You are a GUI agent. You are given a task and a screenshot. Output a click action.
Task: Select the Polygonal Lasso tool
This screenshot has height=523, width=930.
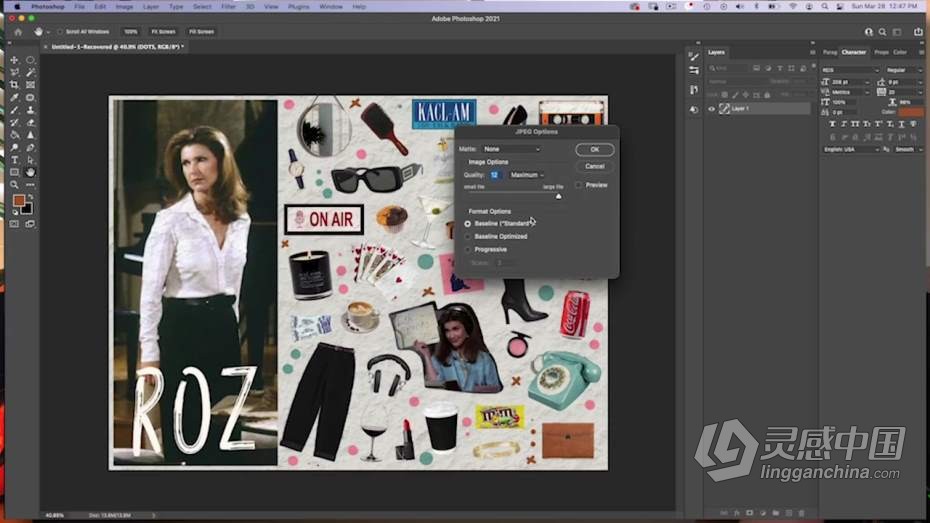[x=14, y=72]
